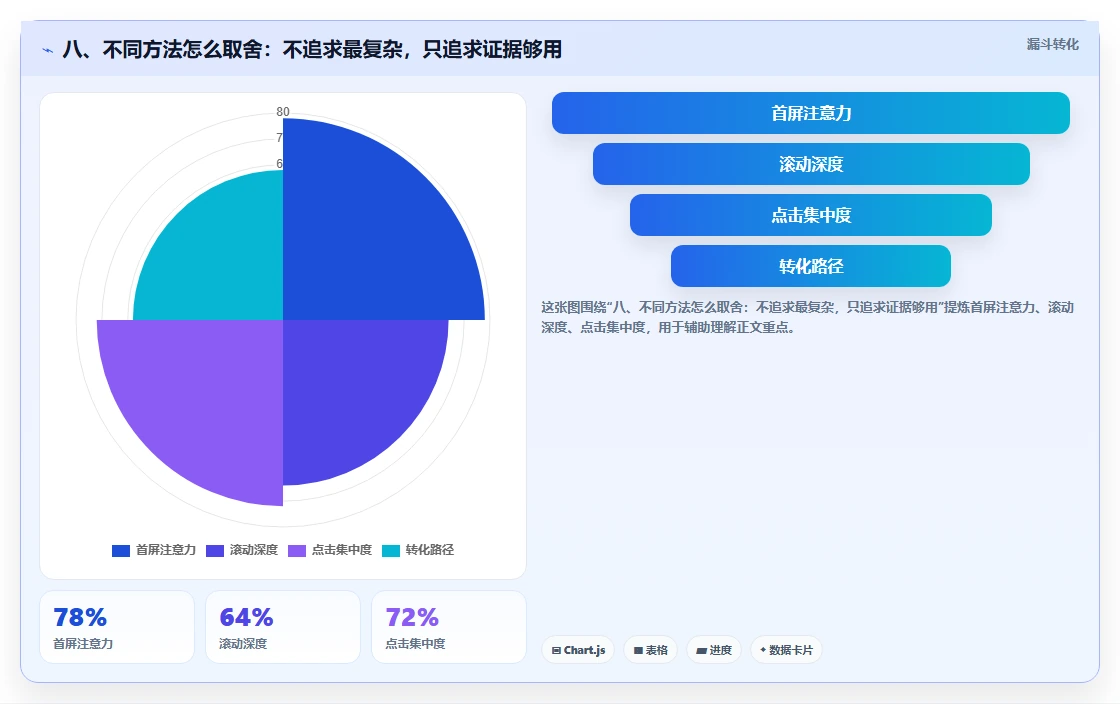Open the 72% 点击集中度 stat card

[x=449, y=627]
